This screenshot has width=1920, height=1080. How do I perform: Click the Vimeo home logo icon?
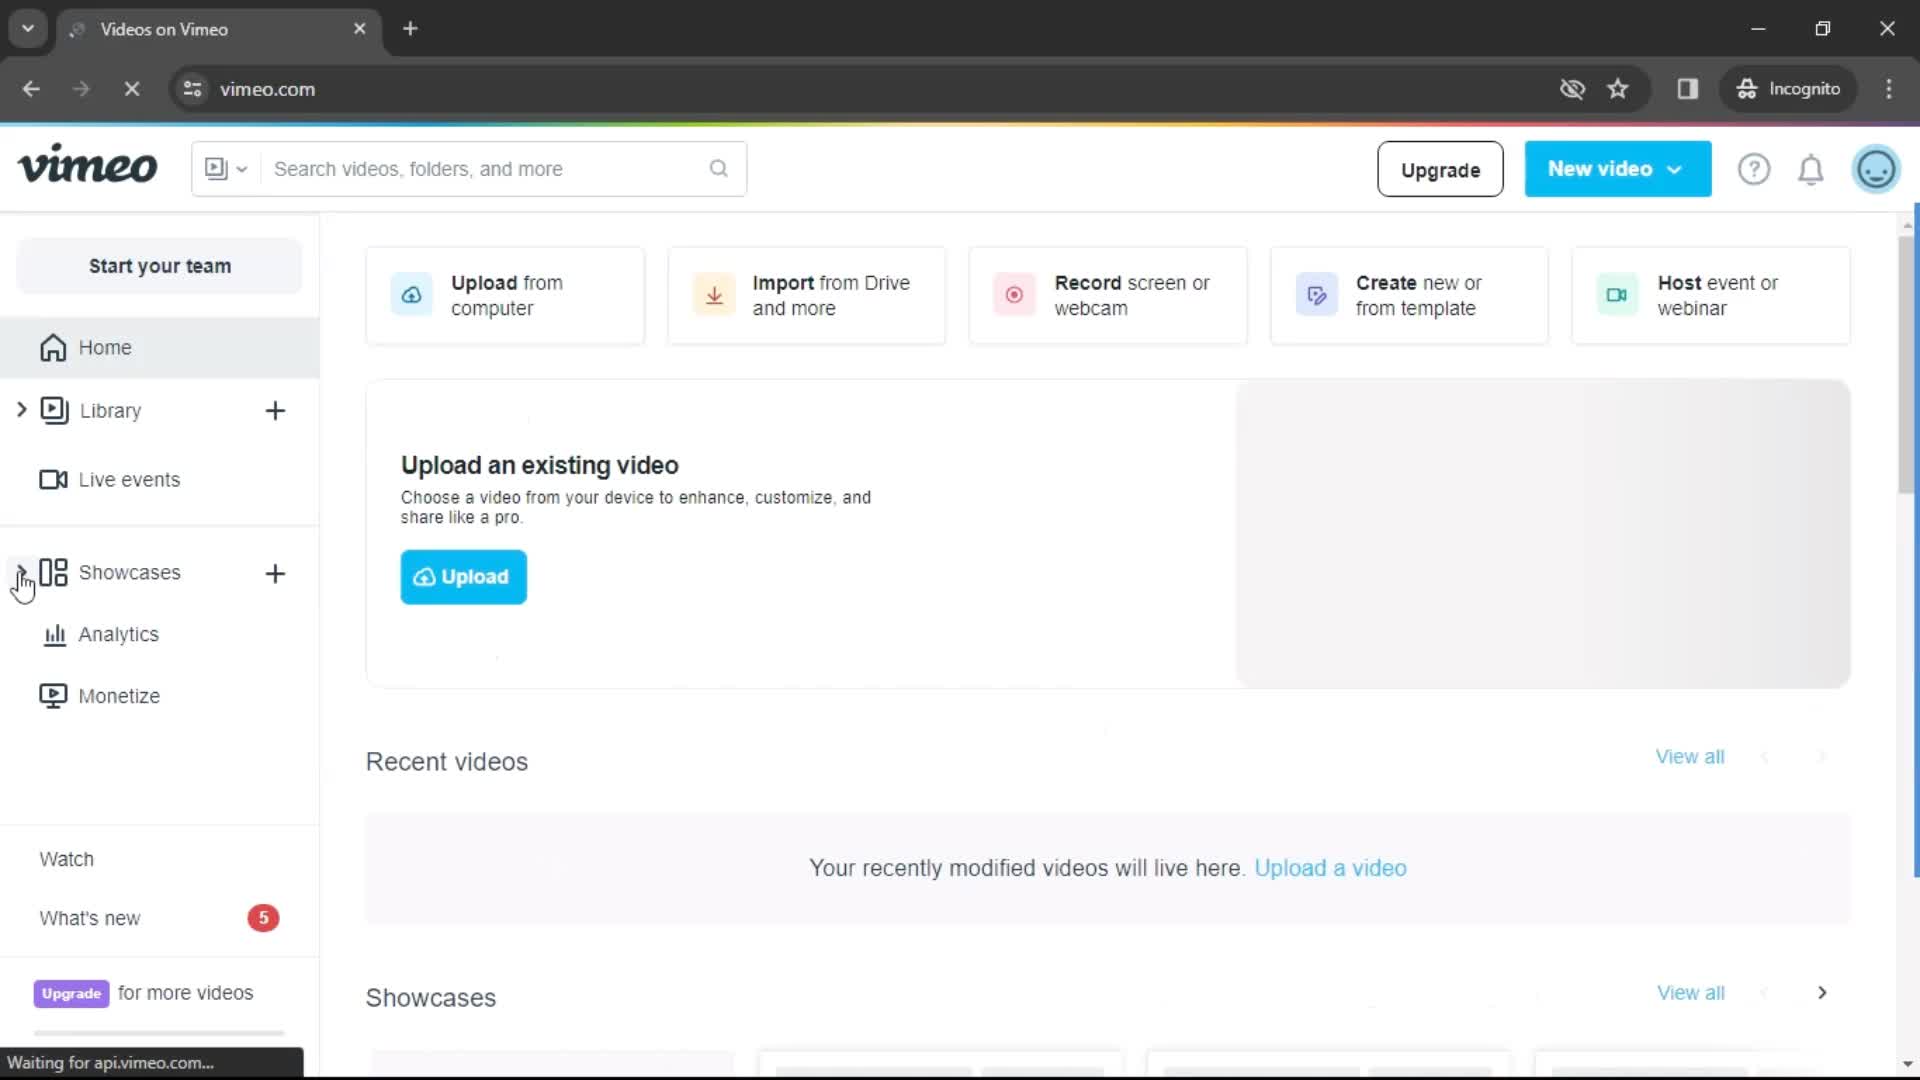click(x=87, y=167)
